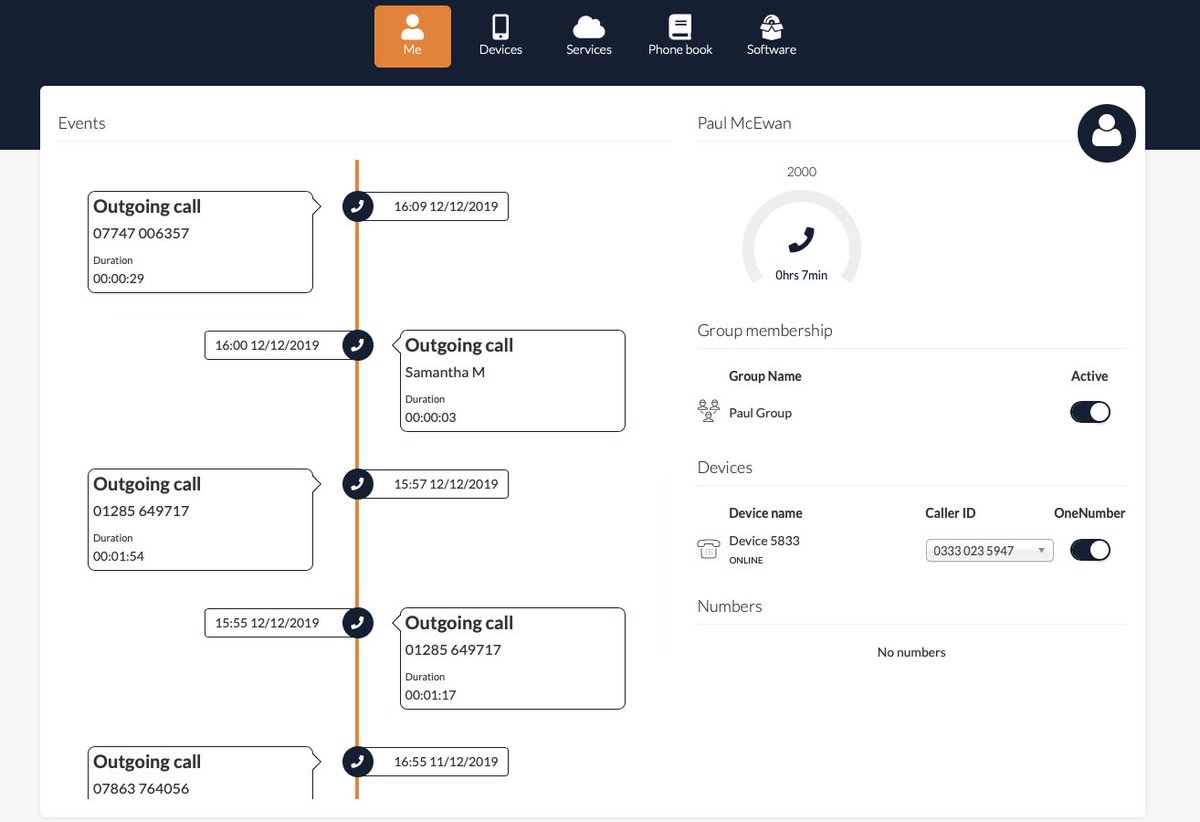Screen dimensions: 1200x822
Task: Open the Devices section
Action: click(500, 35)
